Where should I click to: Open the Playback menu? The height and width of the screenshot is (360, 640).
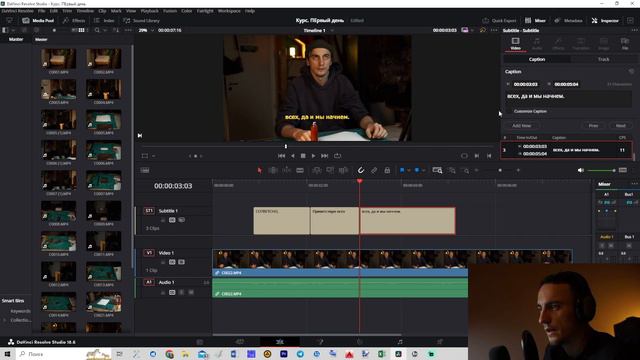[x=150, y=11]
